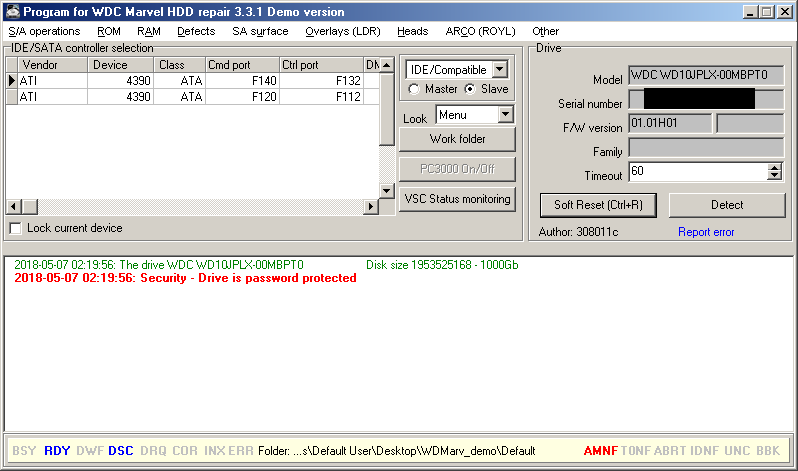The width and height of the screenshot is (798, 471).
Task: Click the BSY status indicator
Action: pos(24,451)
